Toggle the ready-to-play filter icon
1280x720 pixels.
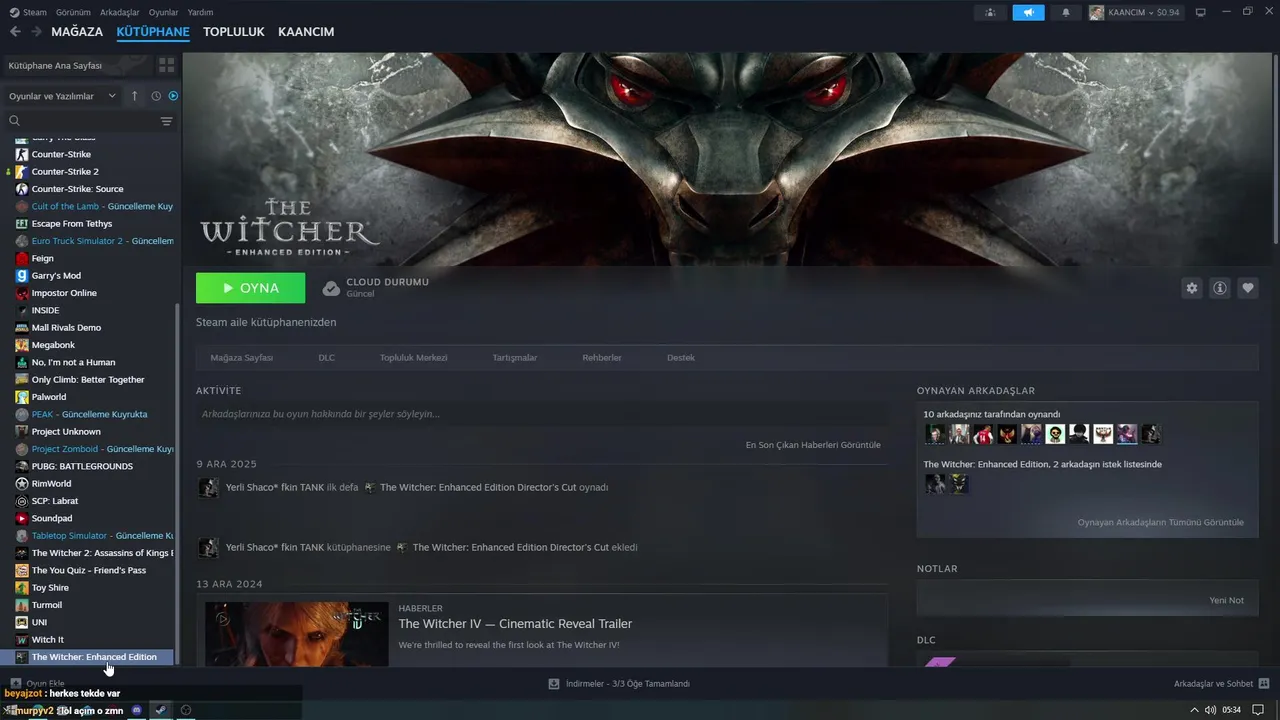(x=173, y=96)
